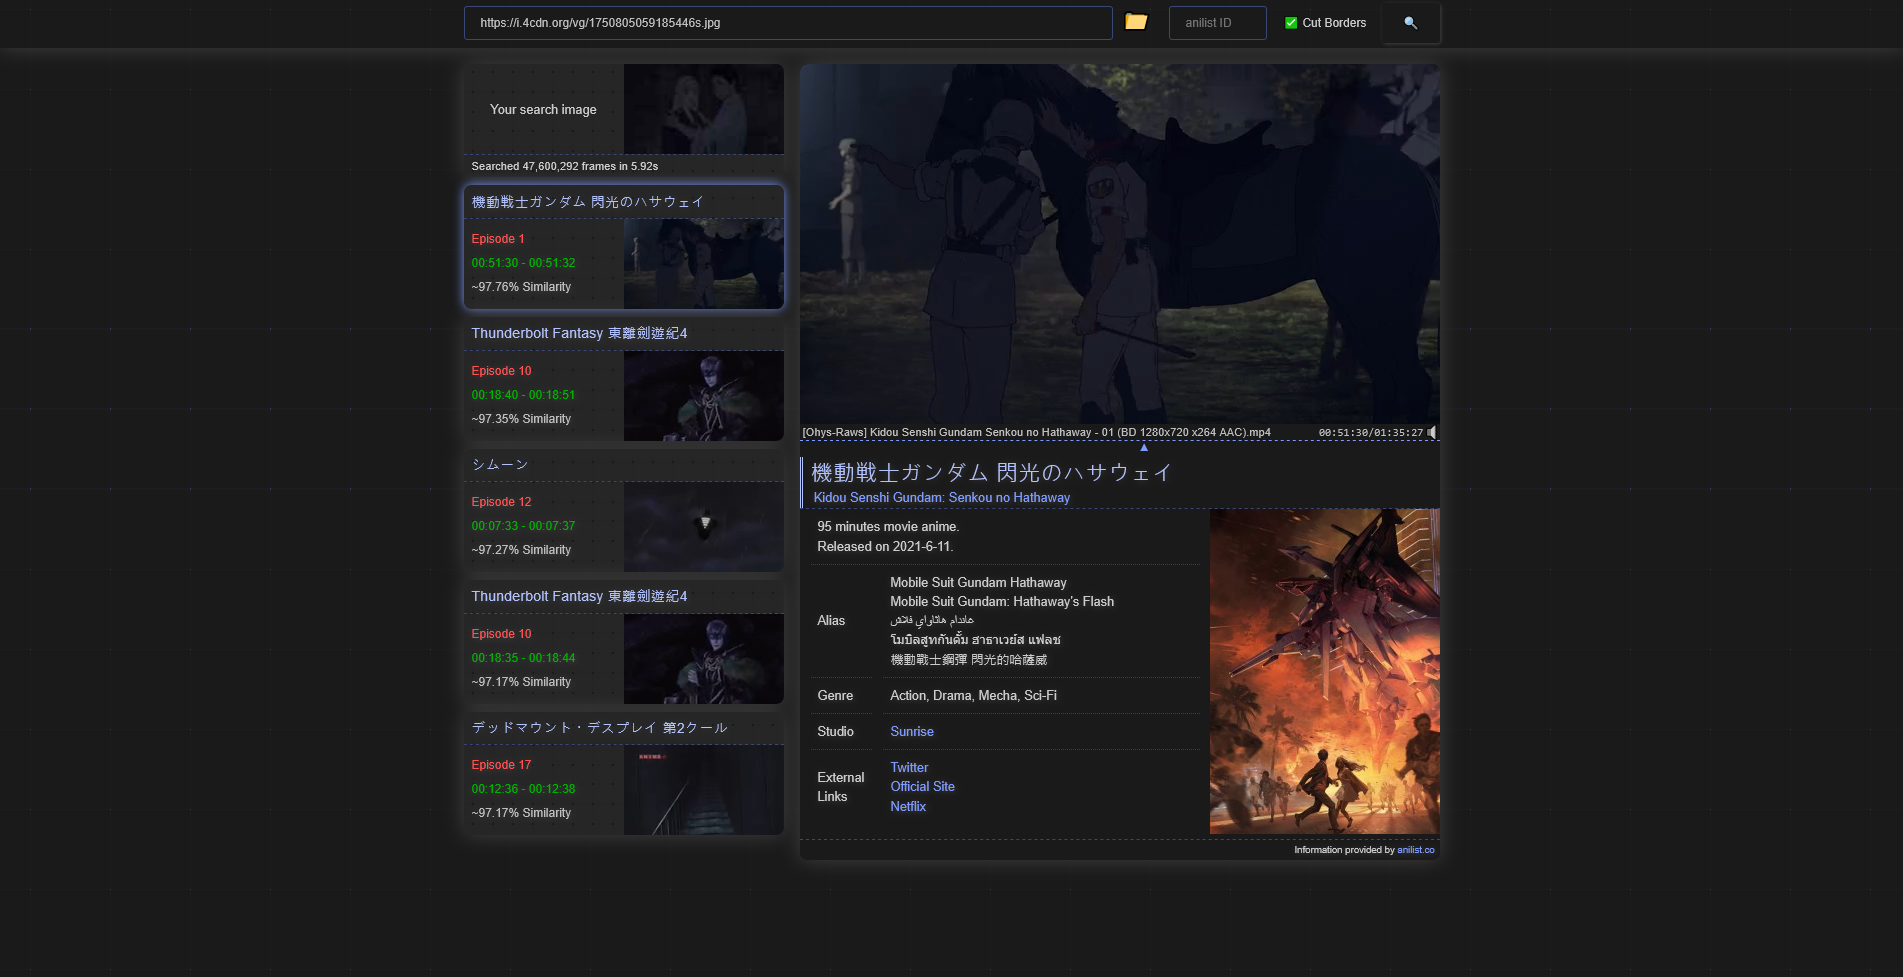Select the 機動戦士ガンダム 閃光のハサウェイ result card
This screenshot has width=1903, height=977.
624,246
